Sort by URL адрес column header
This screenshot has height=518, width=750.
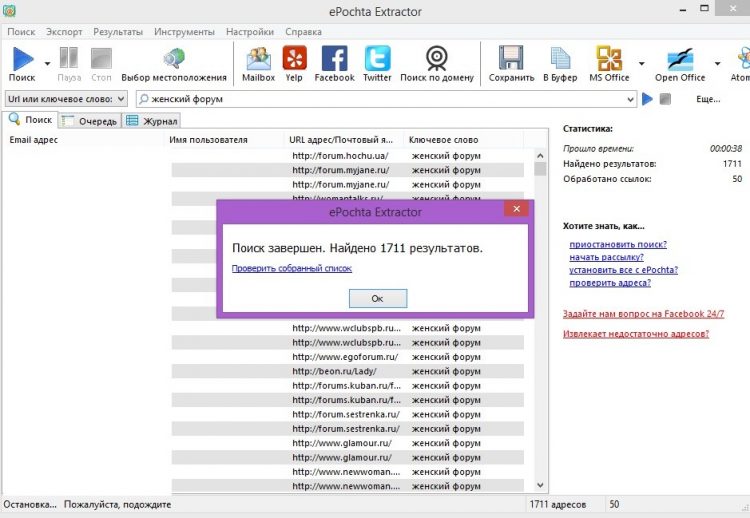tap(344, 140)
